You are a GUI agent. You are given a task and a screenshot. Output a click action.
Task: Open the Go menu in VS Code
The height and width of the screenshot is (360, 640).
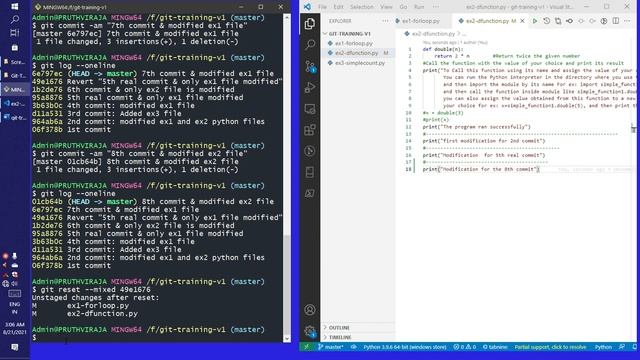click(x=403, y=7)
